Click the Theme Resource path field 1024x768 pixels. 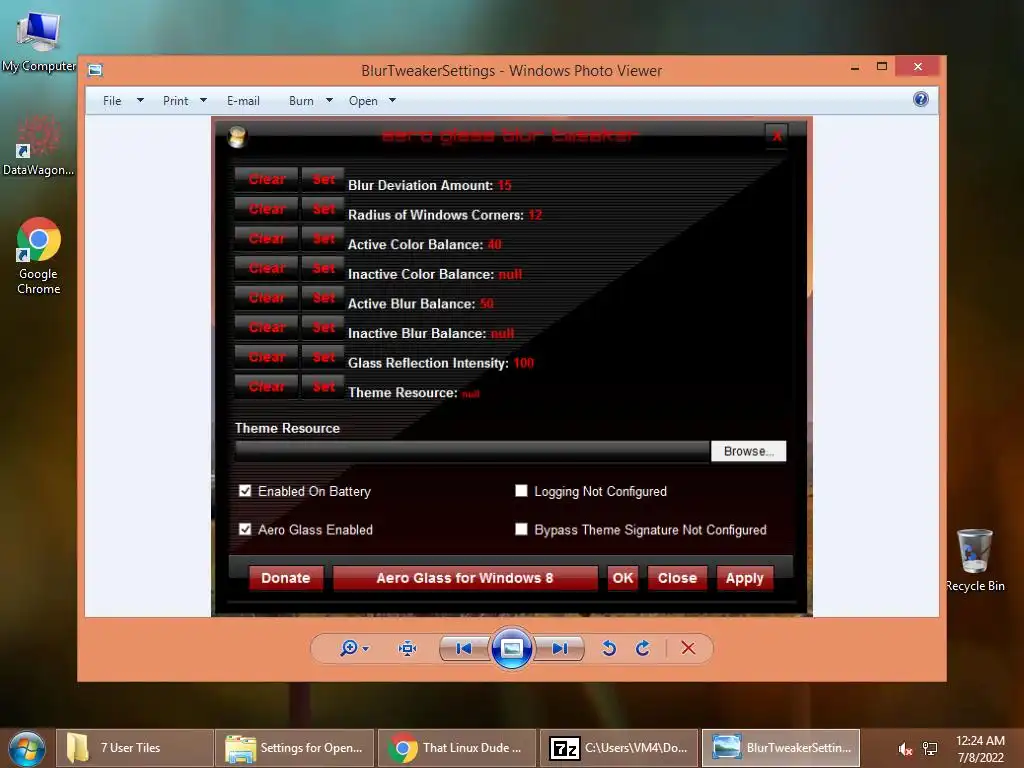(x=472, y=451)
